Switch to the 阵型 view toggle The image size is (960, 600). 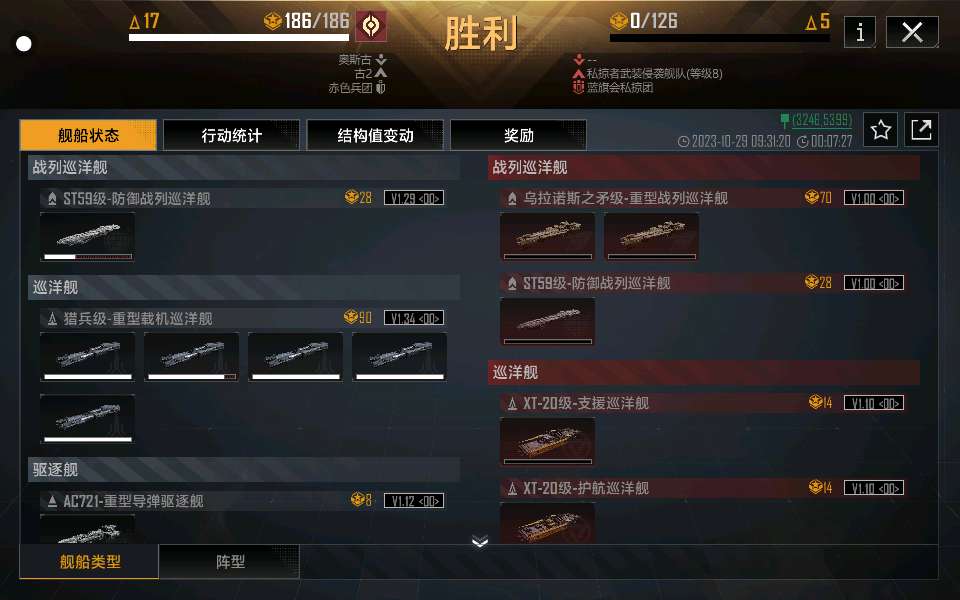(230, 561)
